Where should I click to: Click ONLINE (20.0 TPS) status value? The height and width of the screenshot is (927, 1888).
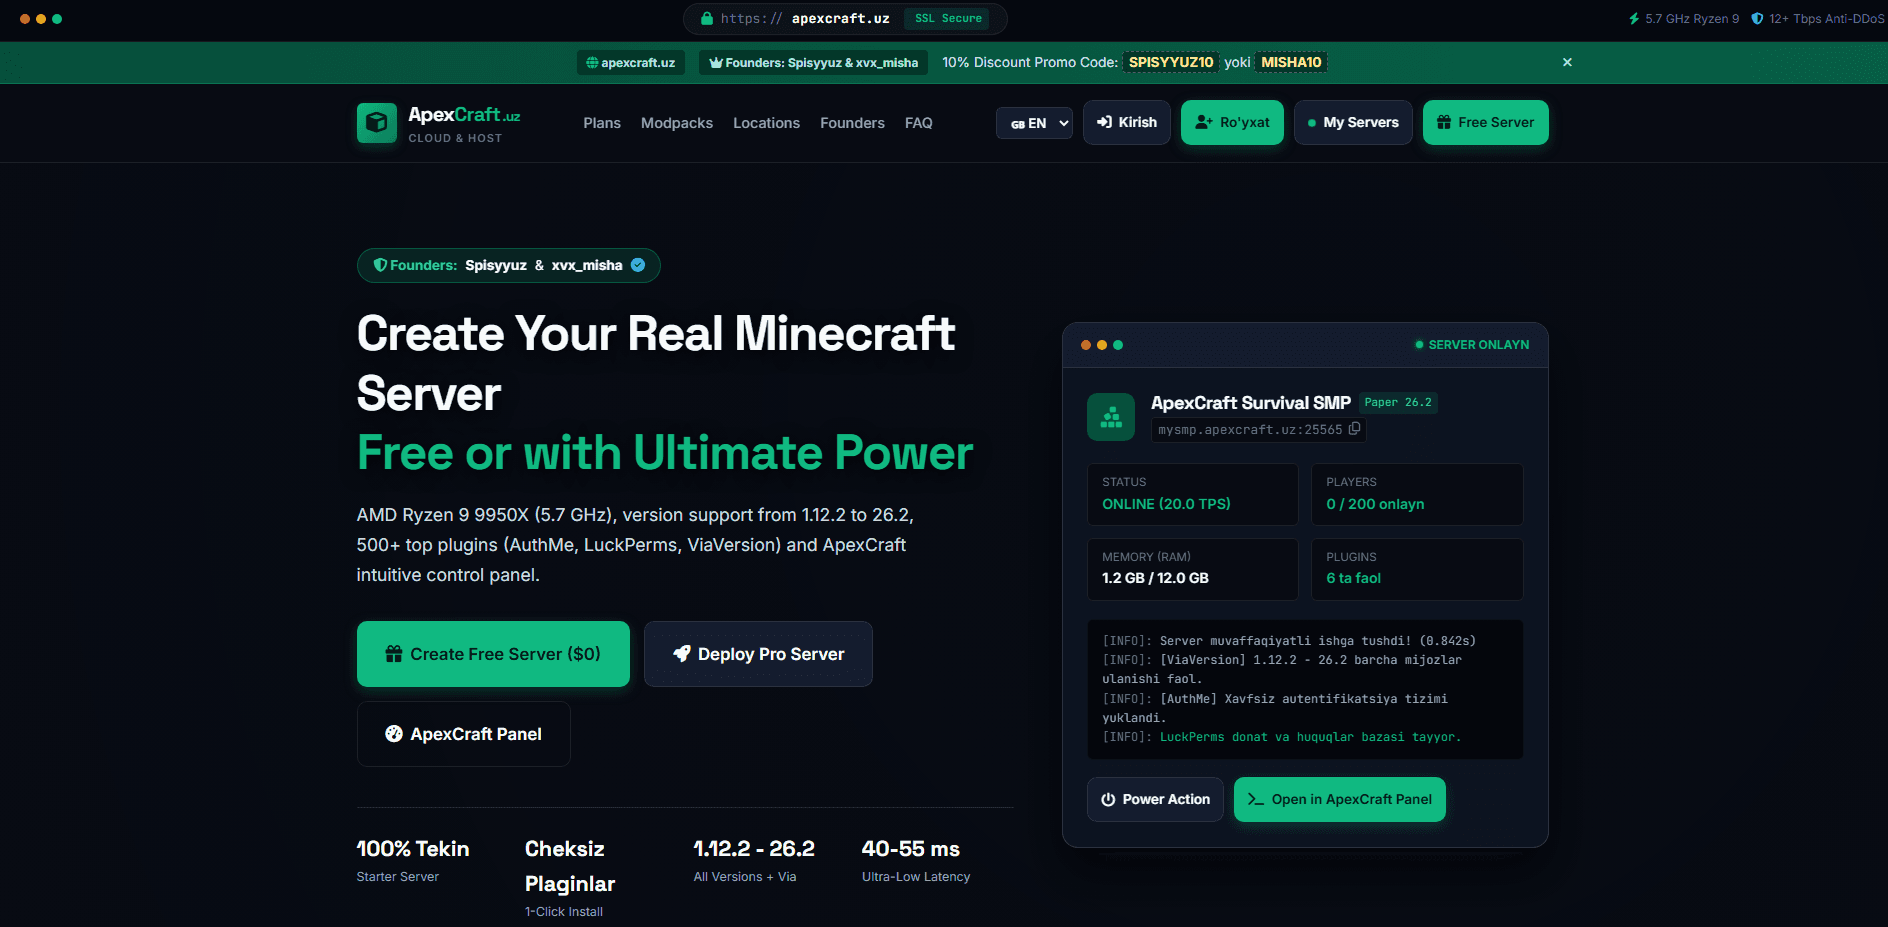[1166, 504]
